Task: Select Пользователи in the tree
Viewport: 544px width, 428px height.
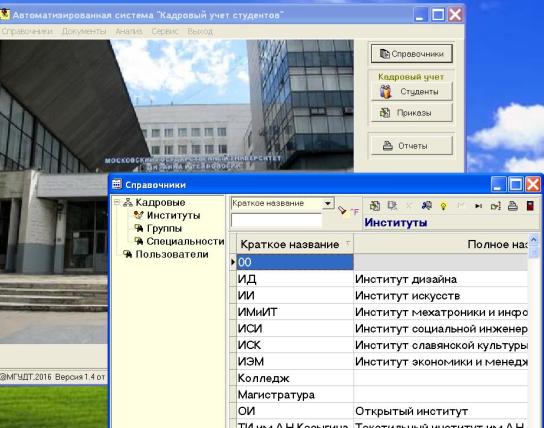Action: [172, 254]
